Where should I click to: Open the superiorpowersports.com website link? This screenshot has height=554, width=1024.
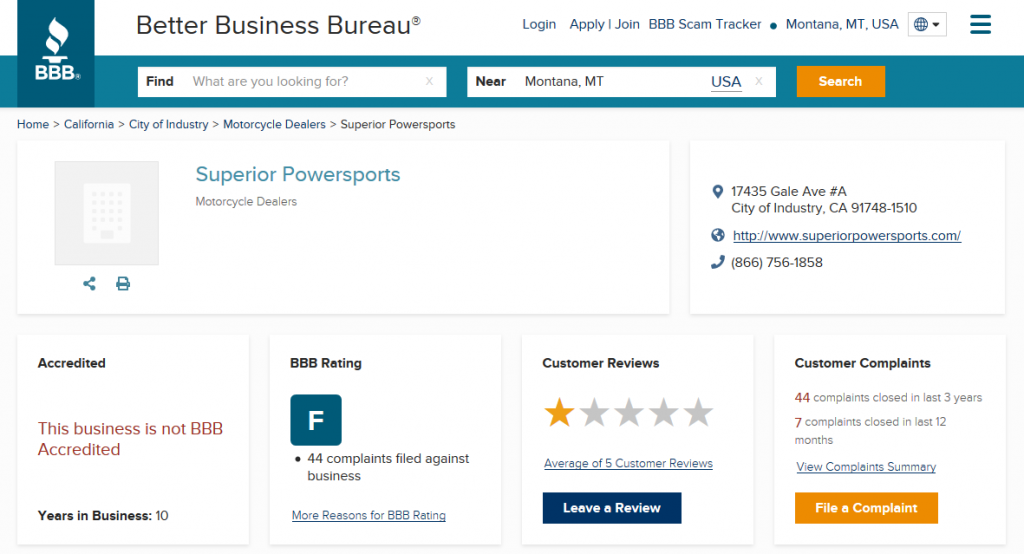(x=846, y=236)
